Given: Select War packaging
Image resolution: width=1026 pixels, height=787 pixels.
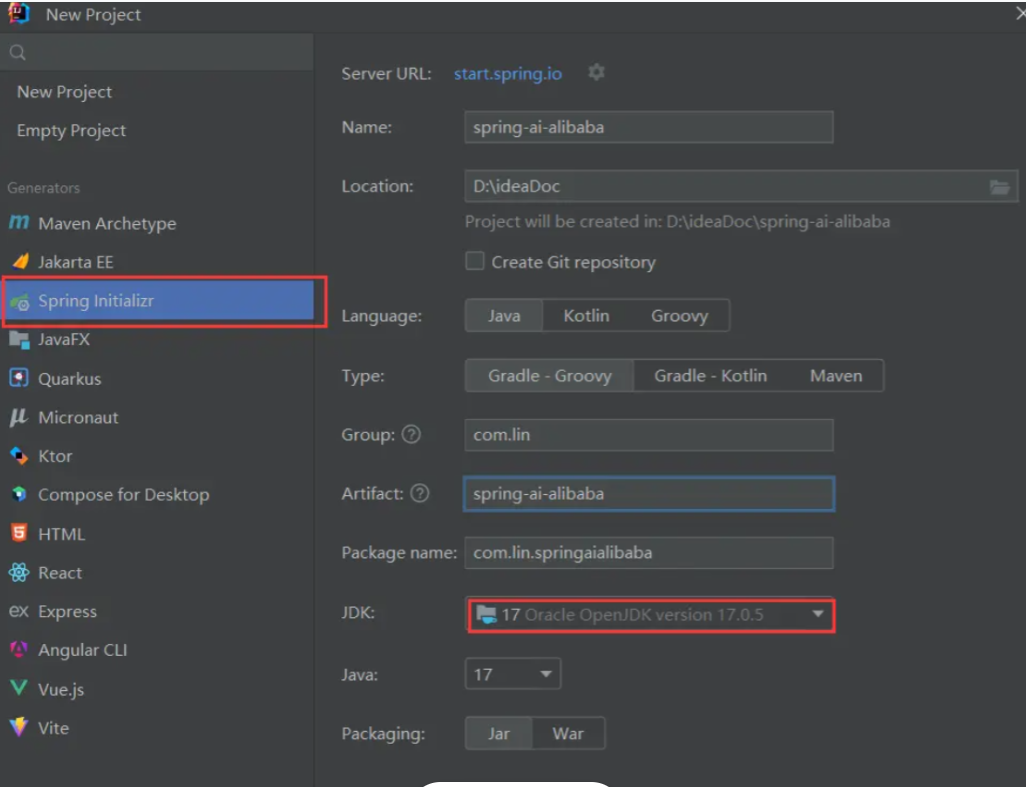Looking at the screenshot, I should (568, 733).
